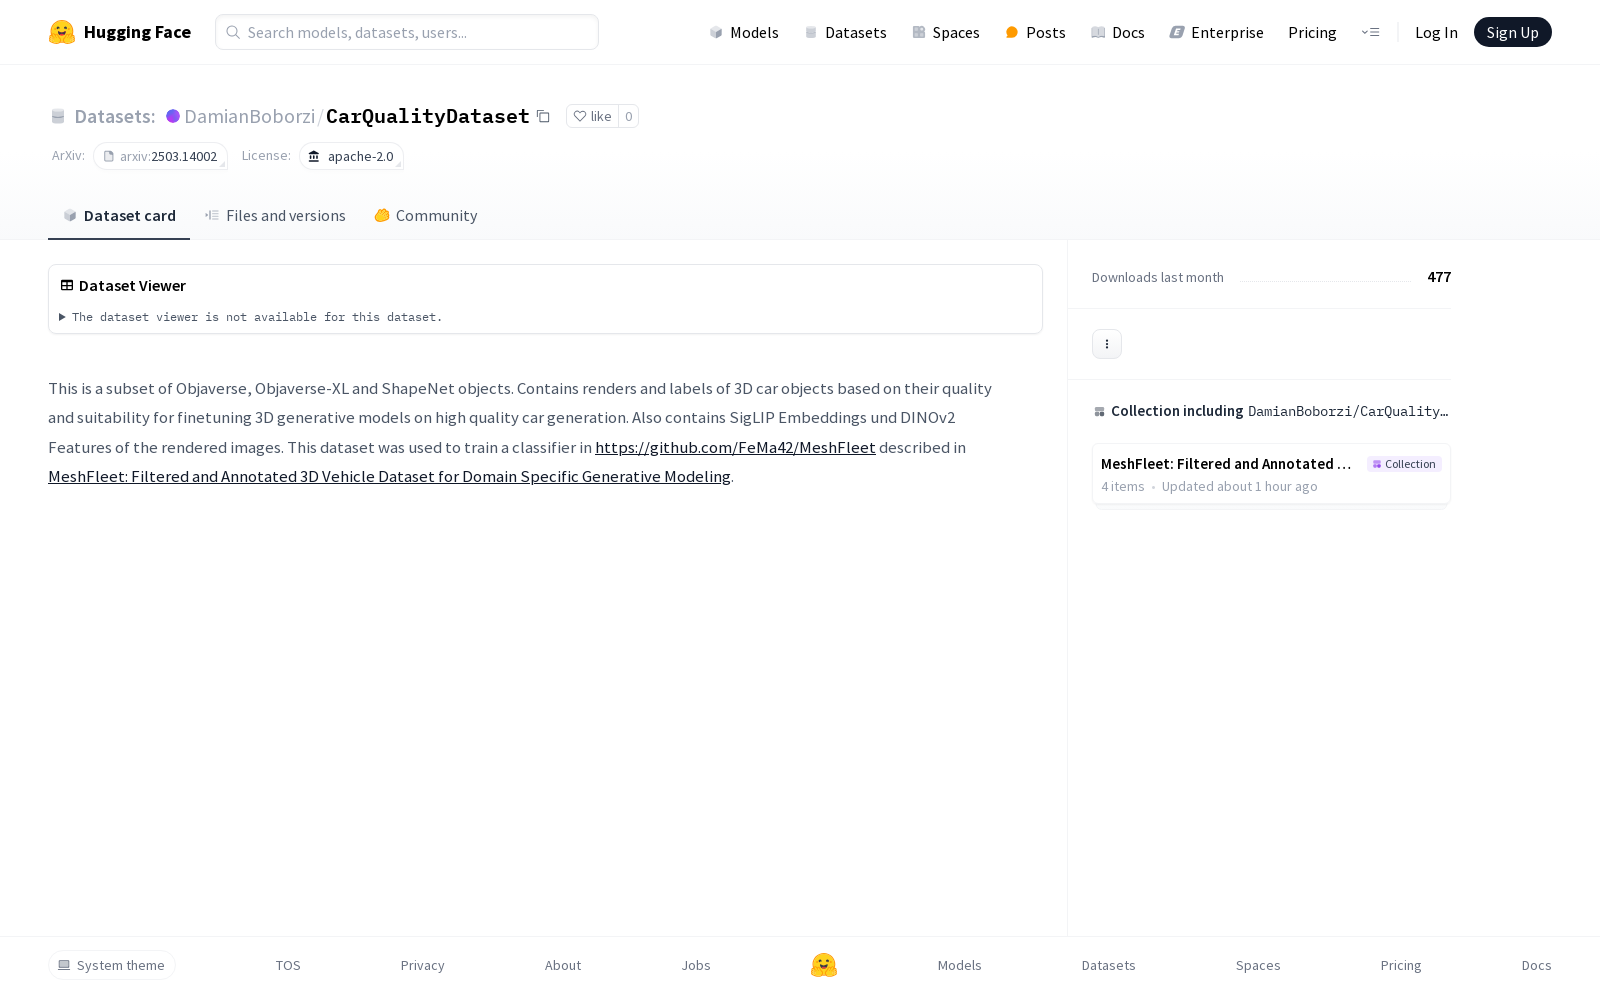Click the Log In link
Screen dimensions: 1600x1000
(x=1436, y=32)
